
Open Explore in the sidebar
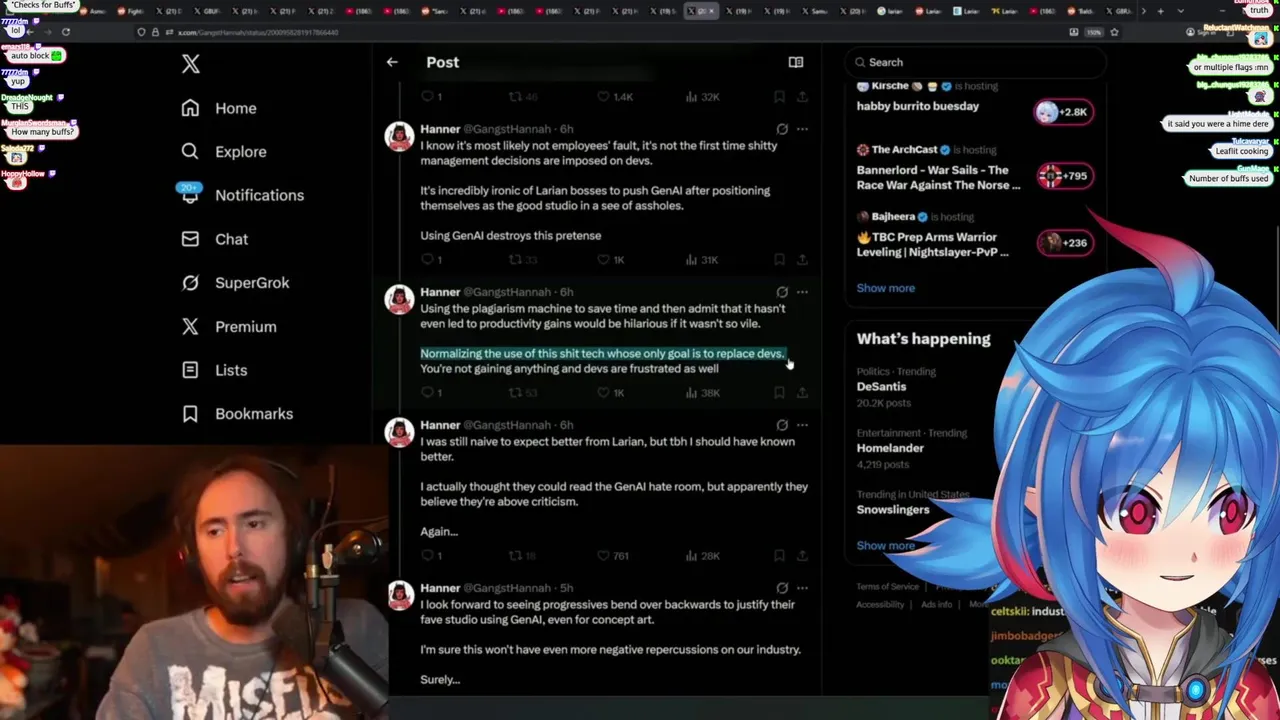(224, 152)
